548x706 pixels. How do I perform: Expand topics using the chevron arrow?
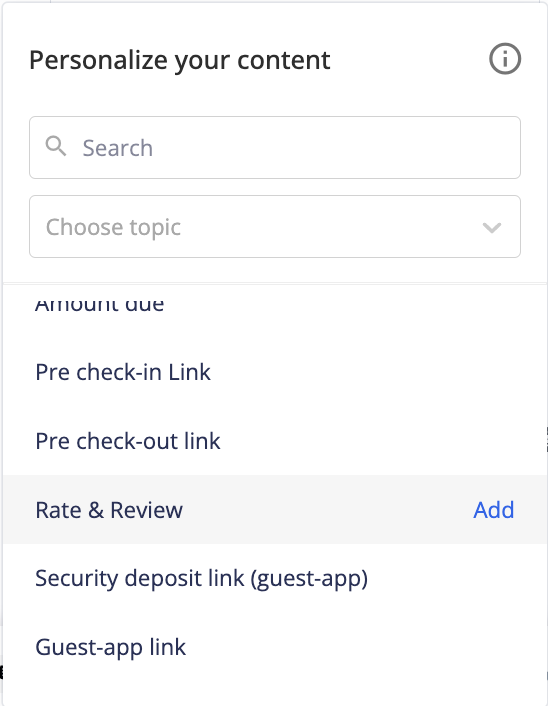pos(492,227)
